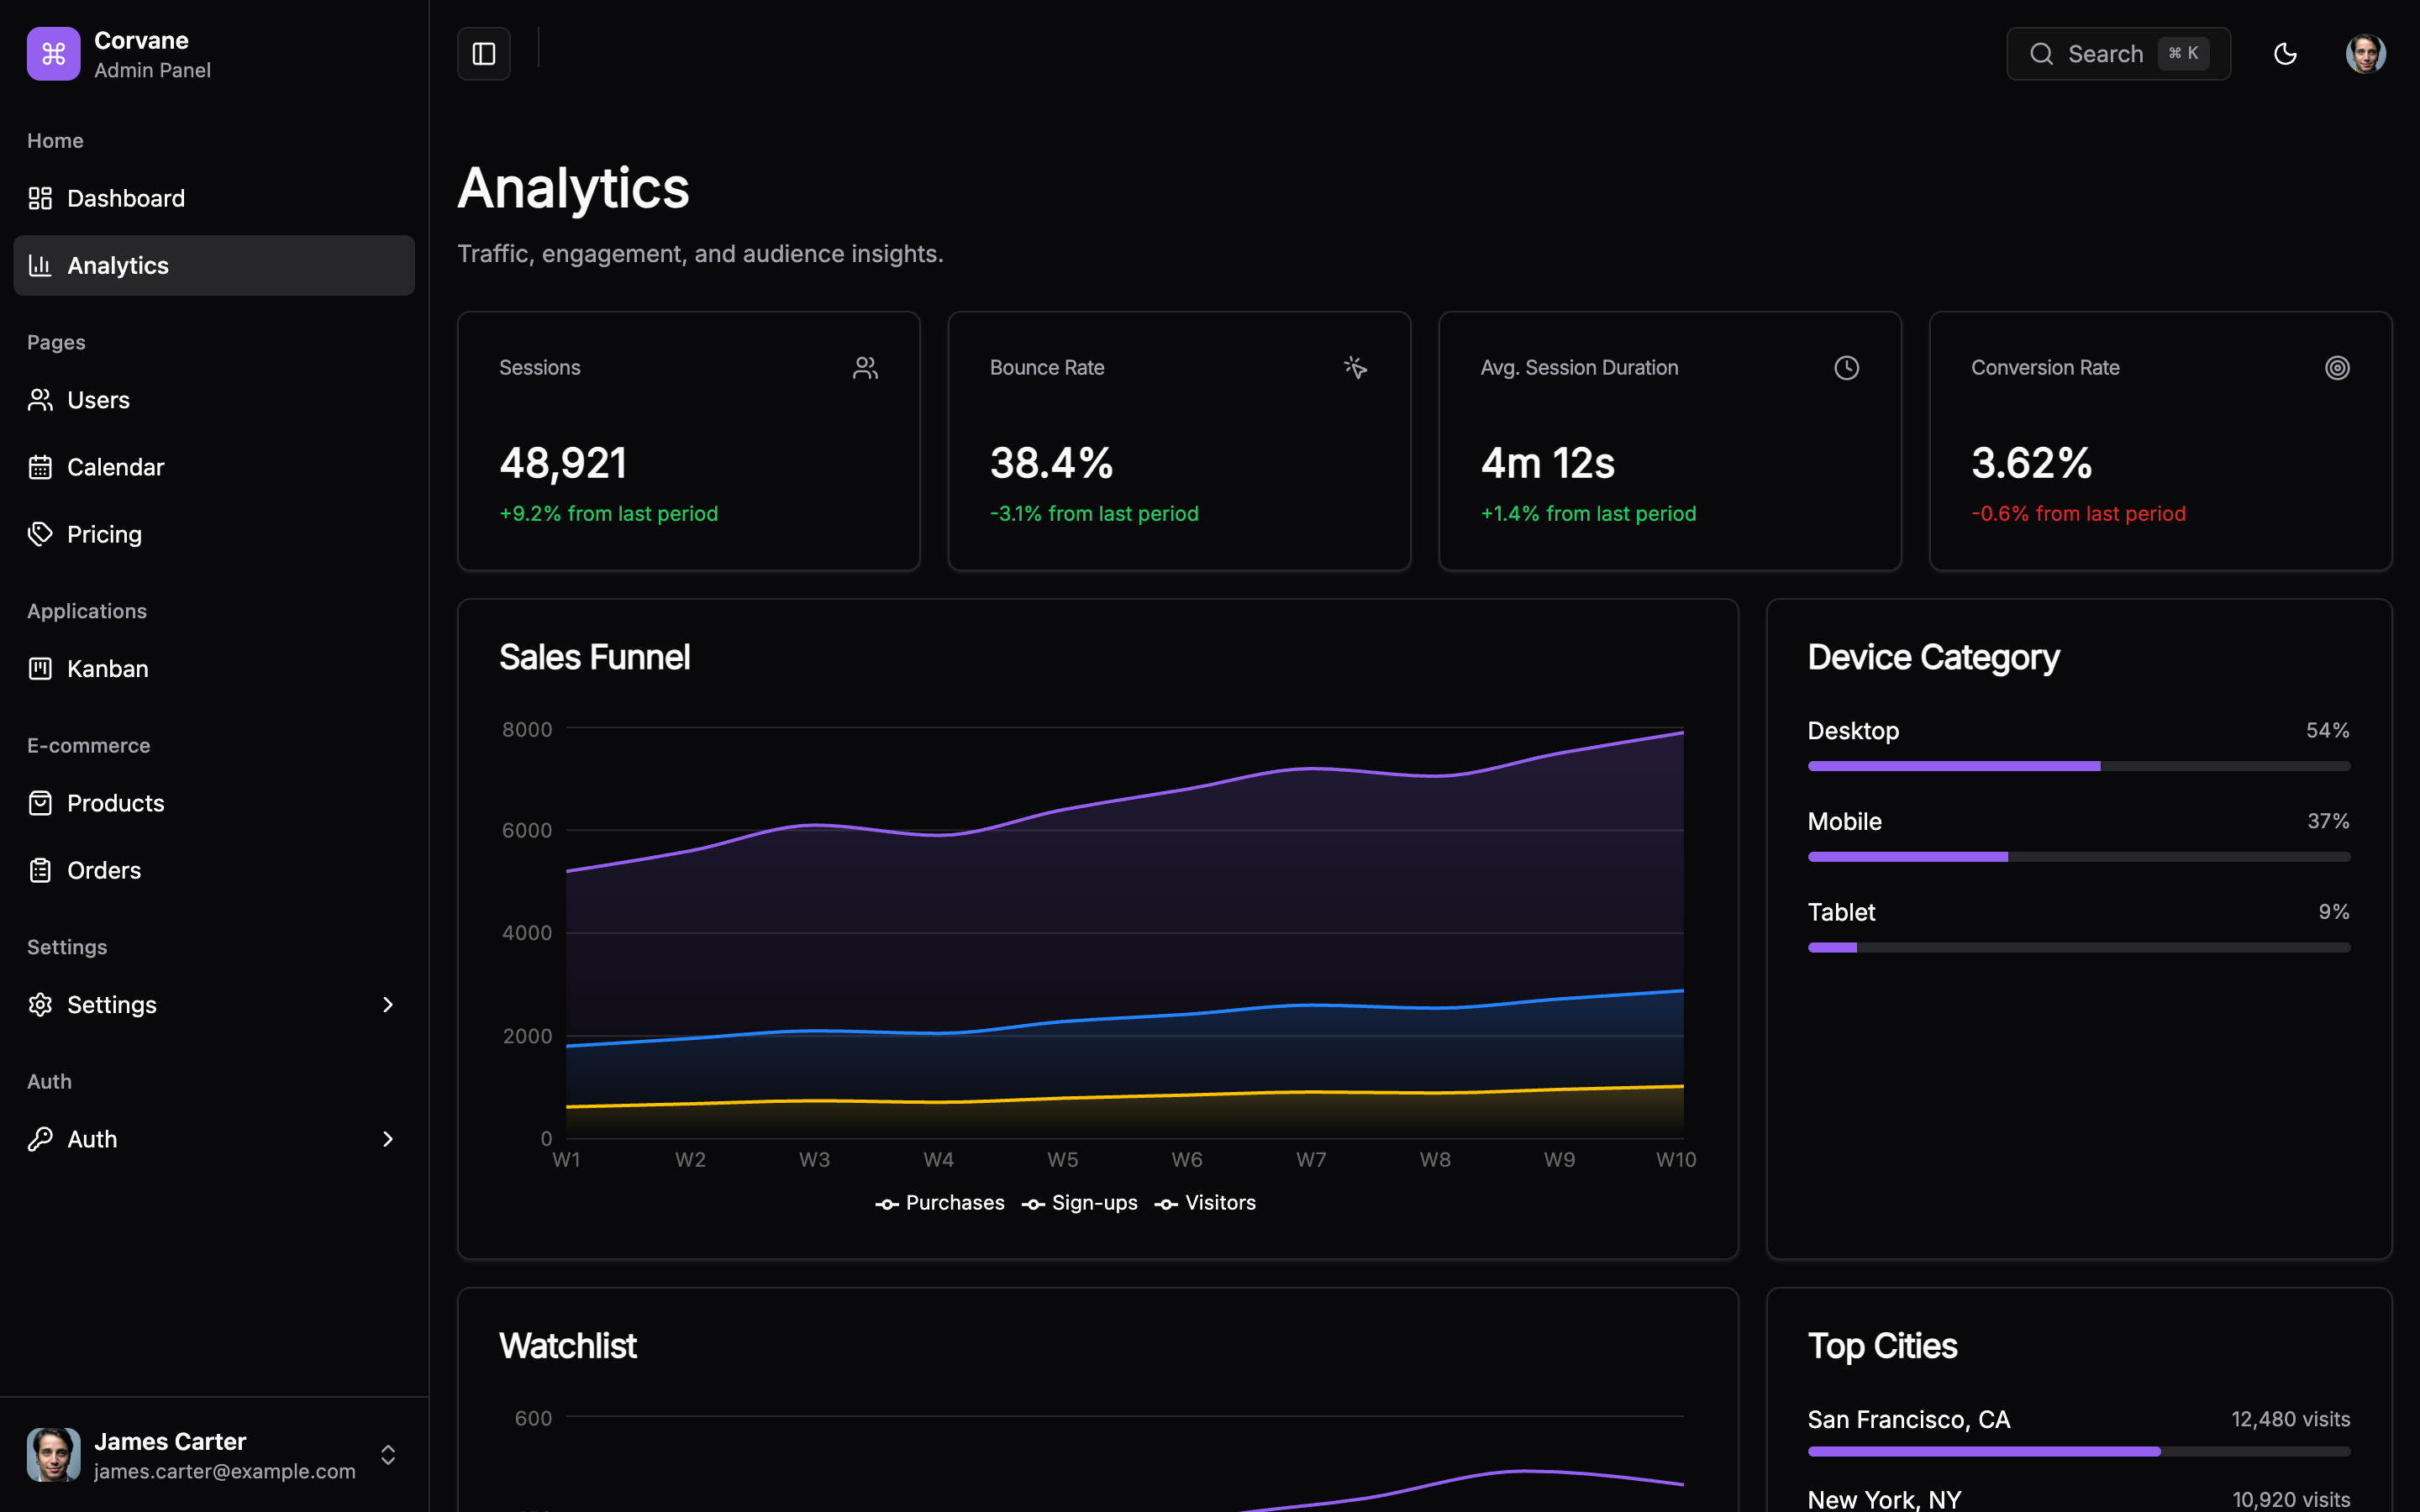
Task: Click the Bounce Rate pointer icon
Action: pos(1356,368)
